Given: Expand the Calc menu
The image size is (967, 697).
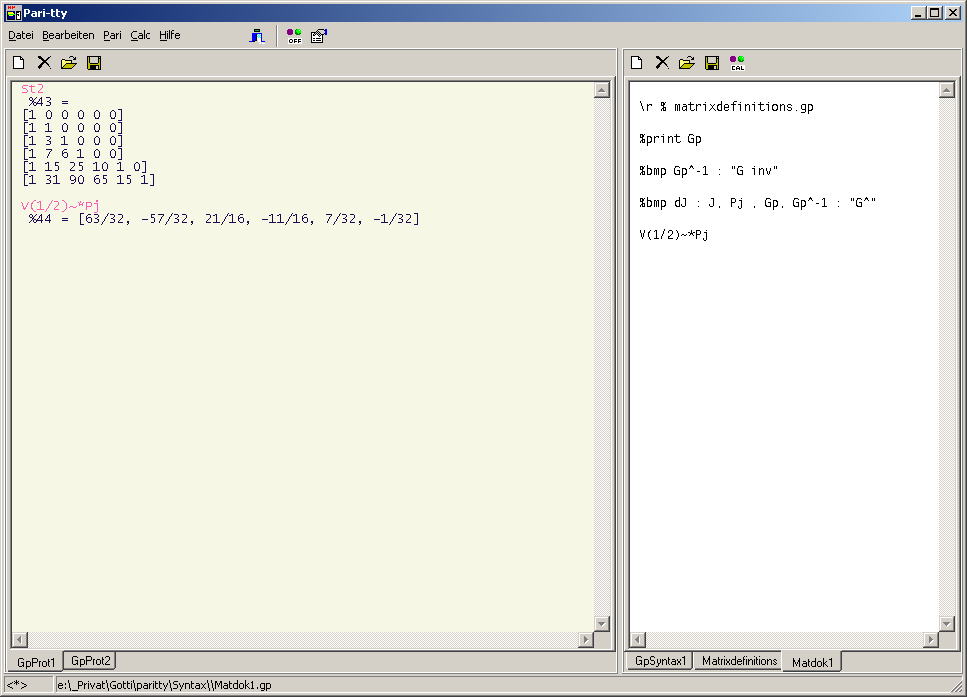Looking at the screenshot, I should (x=140, y=35).
